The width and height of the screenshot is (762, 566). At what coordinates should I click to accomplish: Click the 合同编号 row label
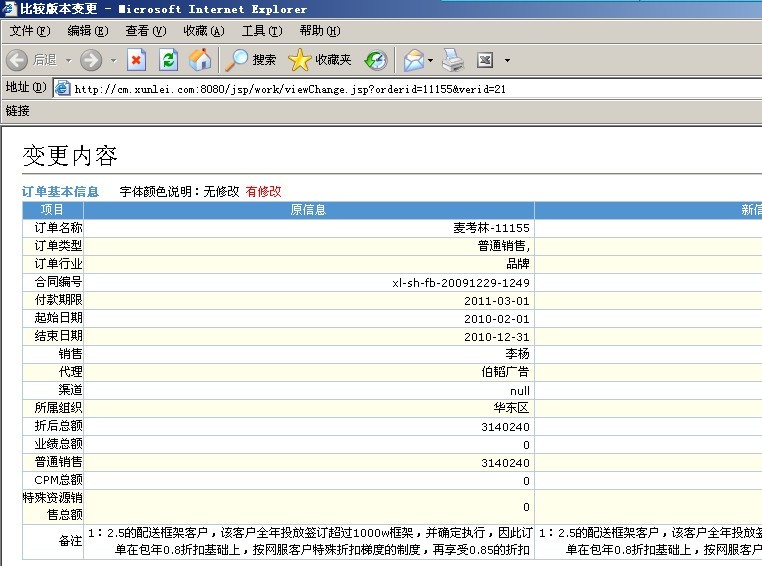pos(58,281)
